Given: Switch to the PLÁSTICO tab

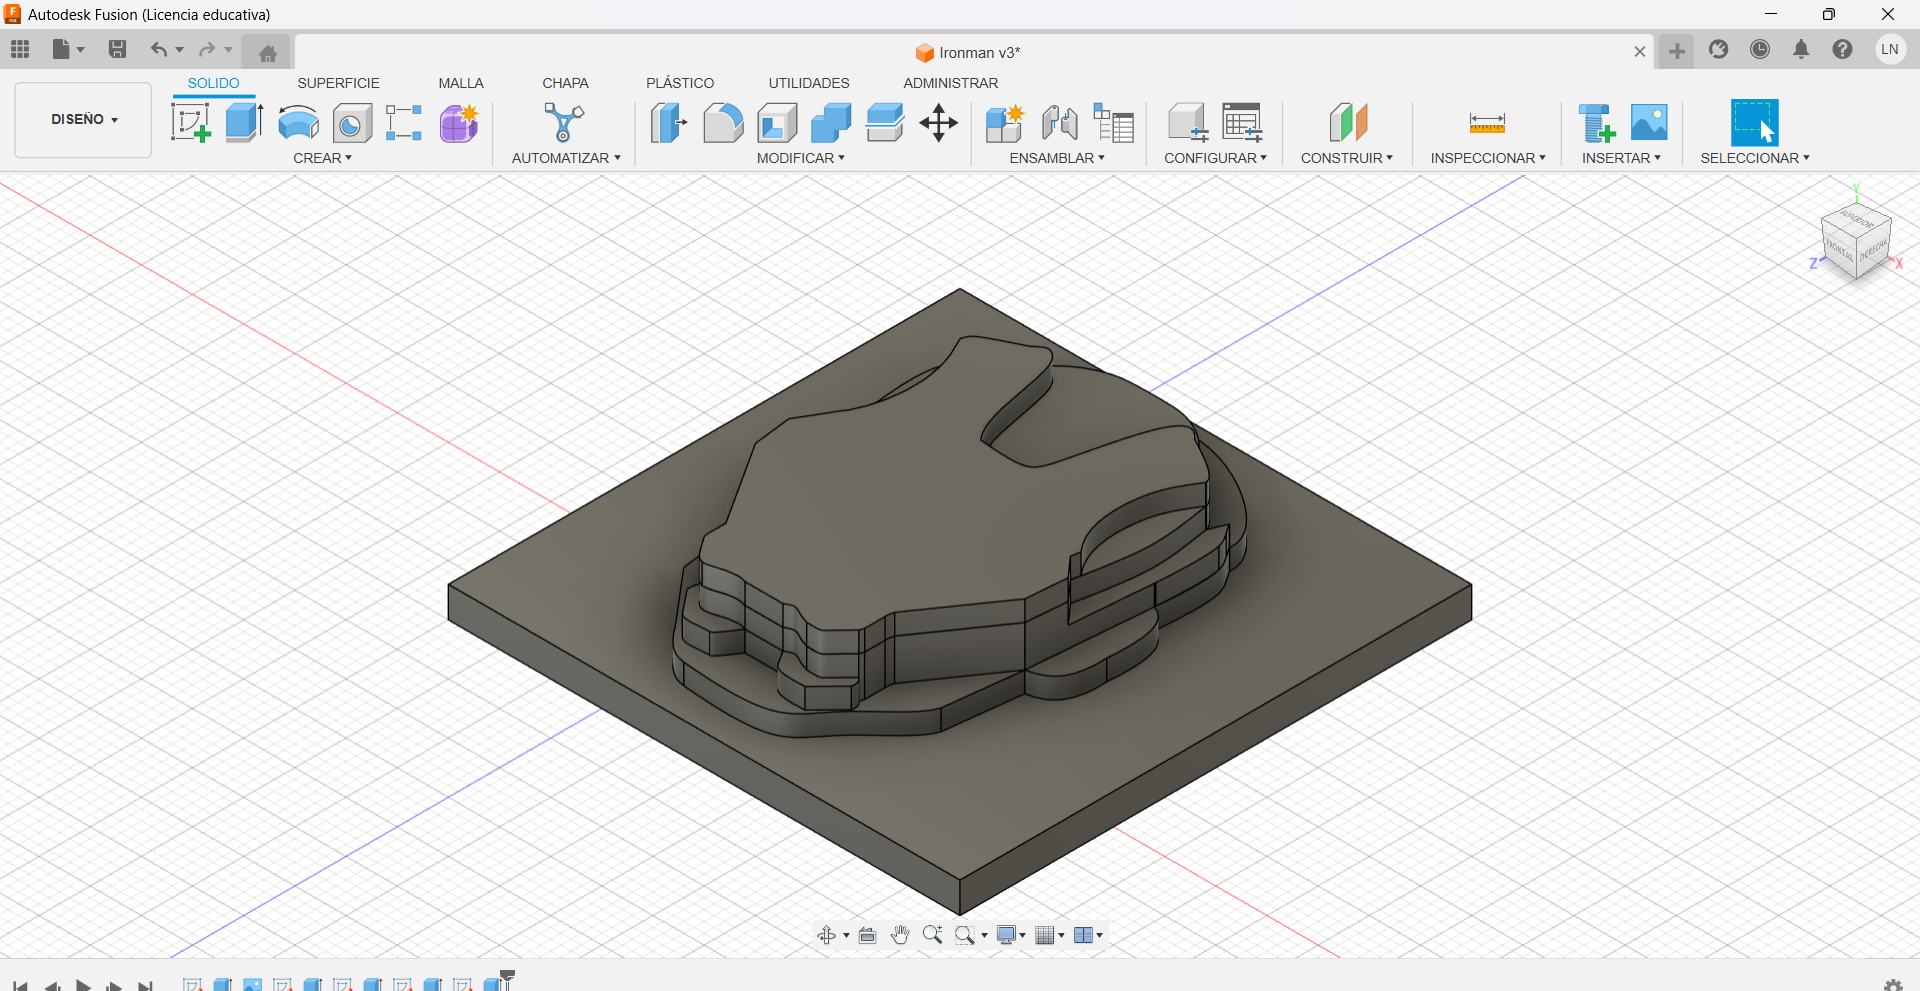Looking at the screenshot, I should (680, 83).
